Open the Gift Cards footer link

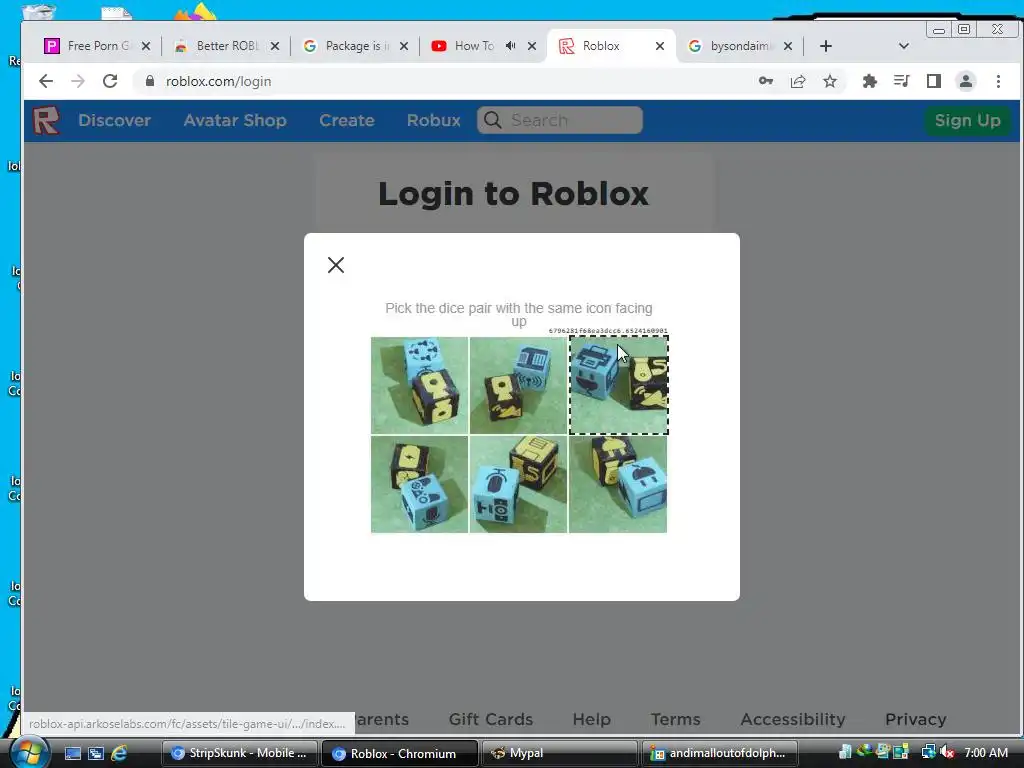[x=490, y=719]
